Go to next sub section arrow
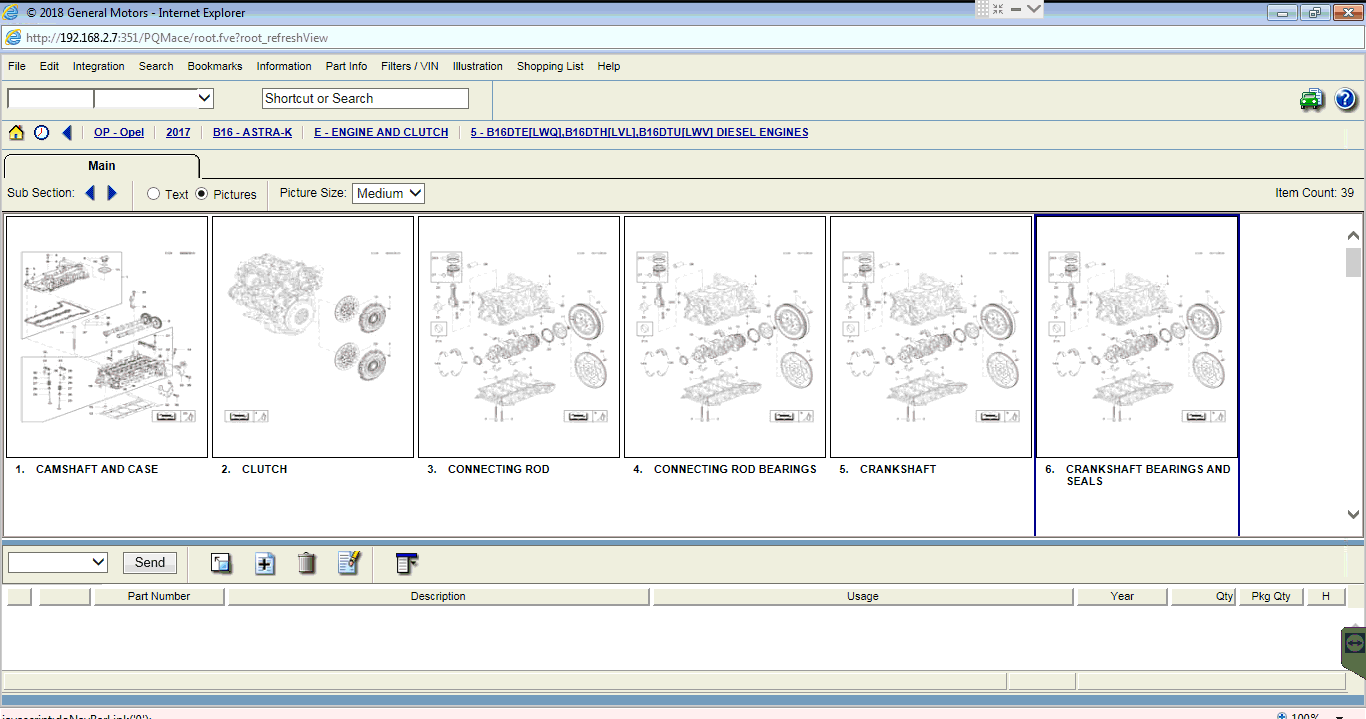The height and width of the screenshot is (719, 1366). point(112,193)
